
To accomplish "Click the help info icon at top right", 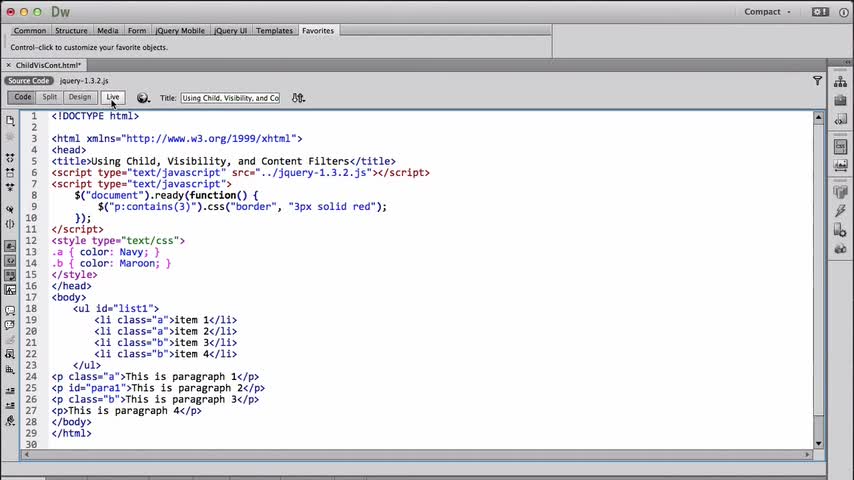I will 844,12.
